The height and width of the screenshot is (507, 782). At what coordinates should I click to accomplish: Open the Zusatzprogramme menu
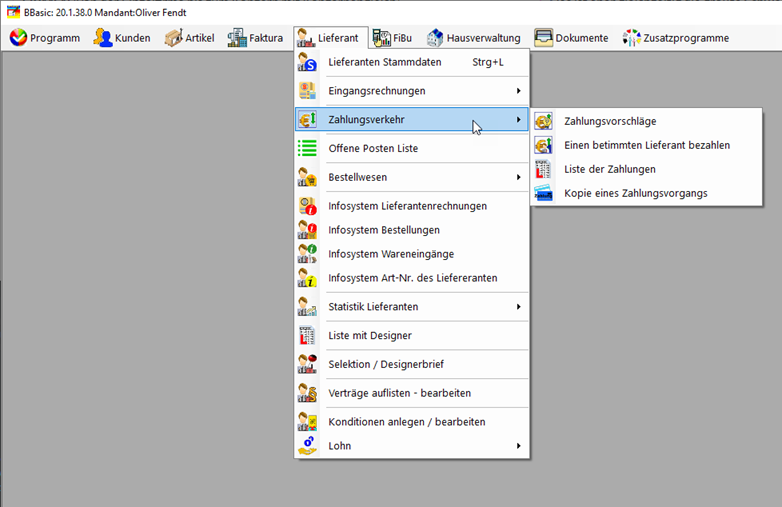tap(676, 38)
